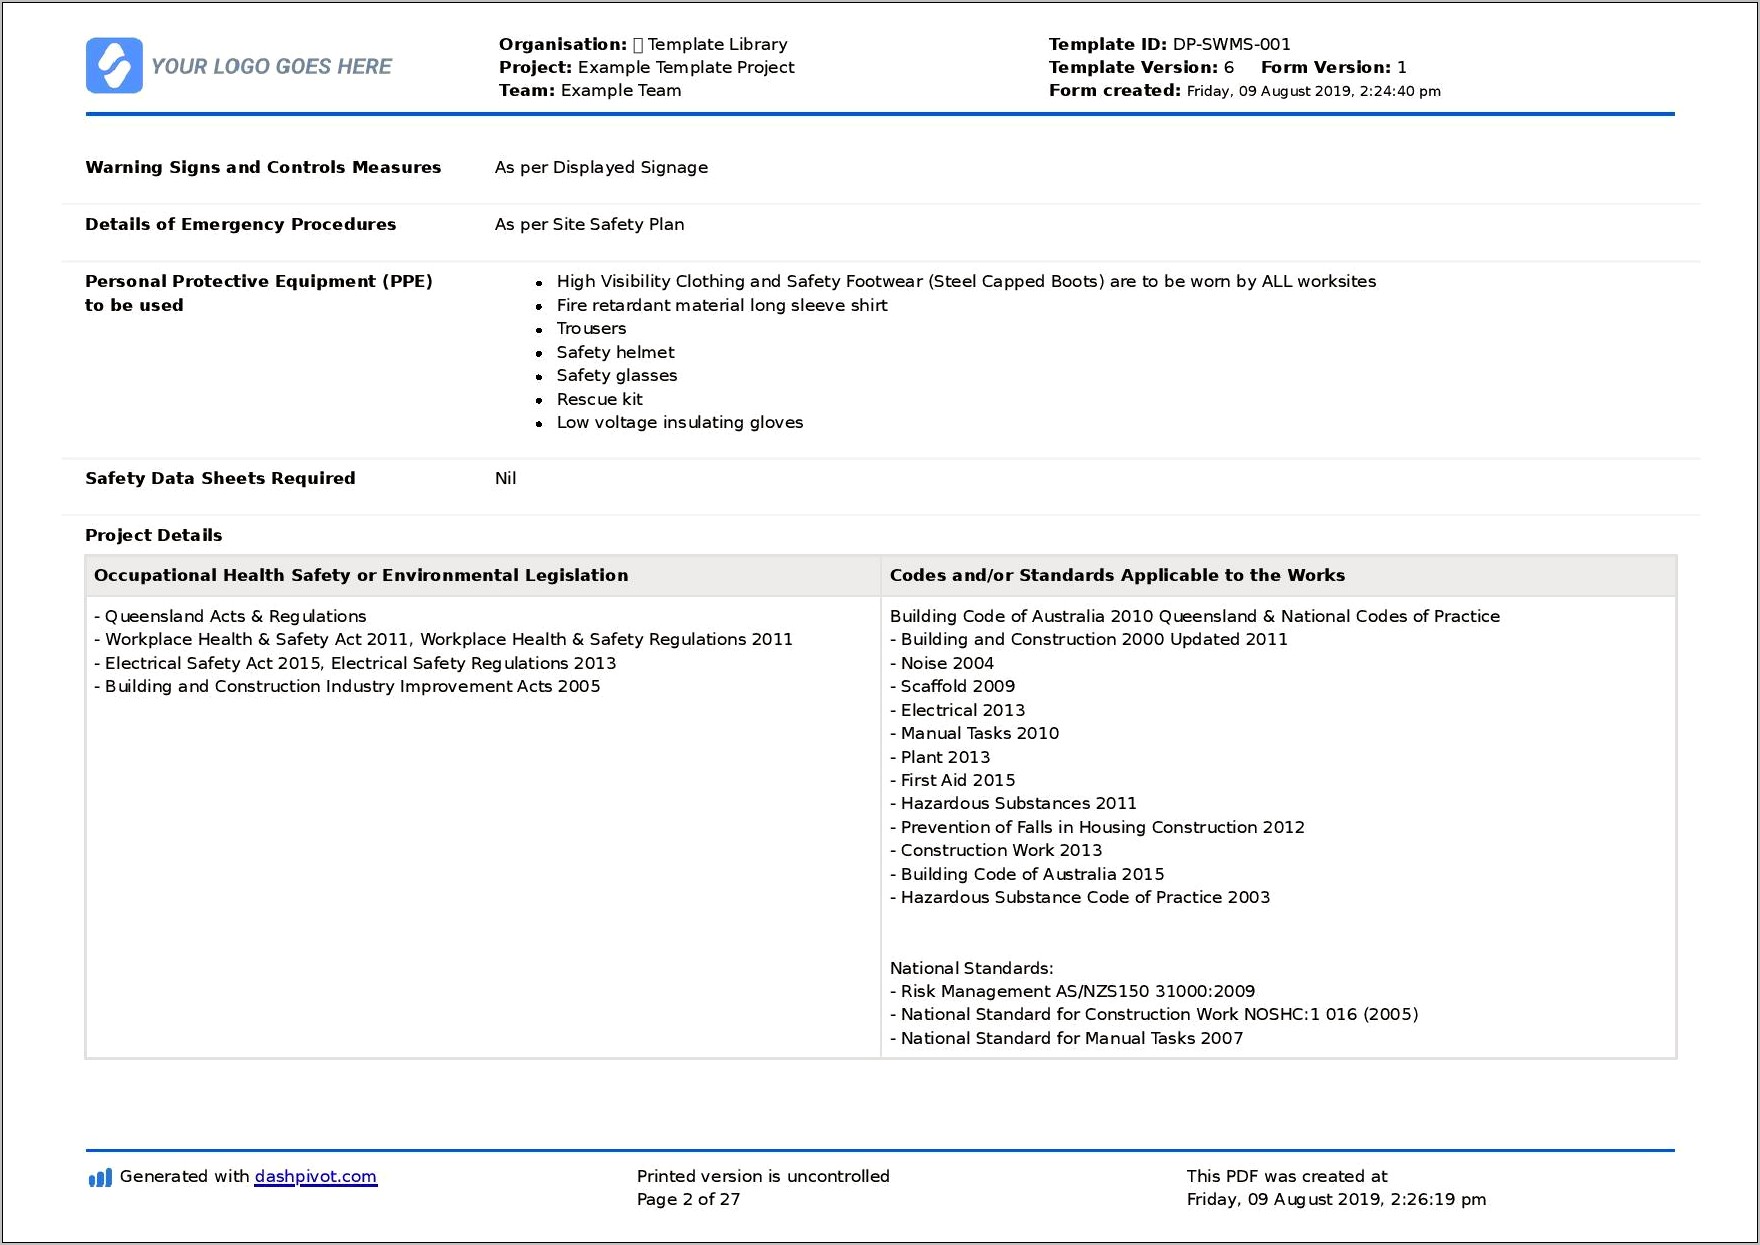Click the blue logo placeholder icon
1760x1245 pixels.
[x=114, y=66]
